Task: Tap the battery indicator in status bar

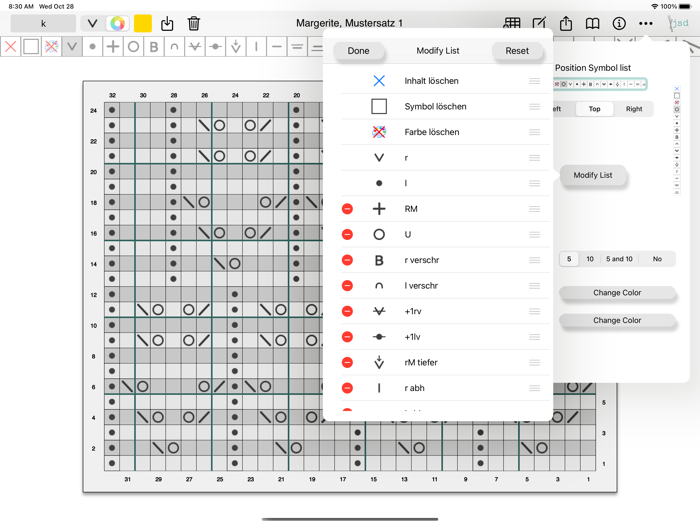Action: click(685, 6)
